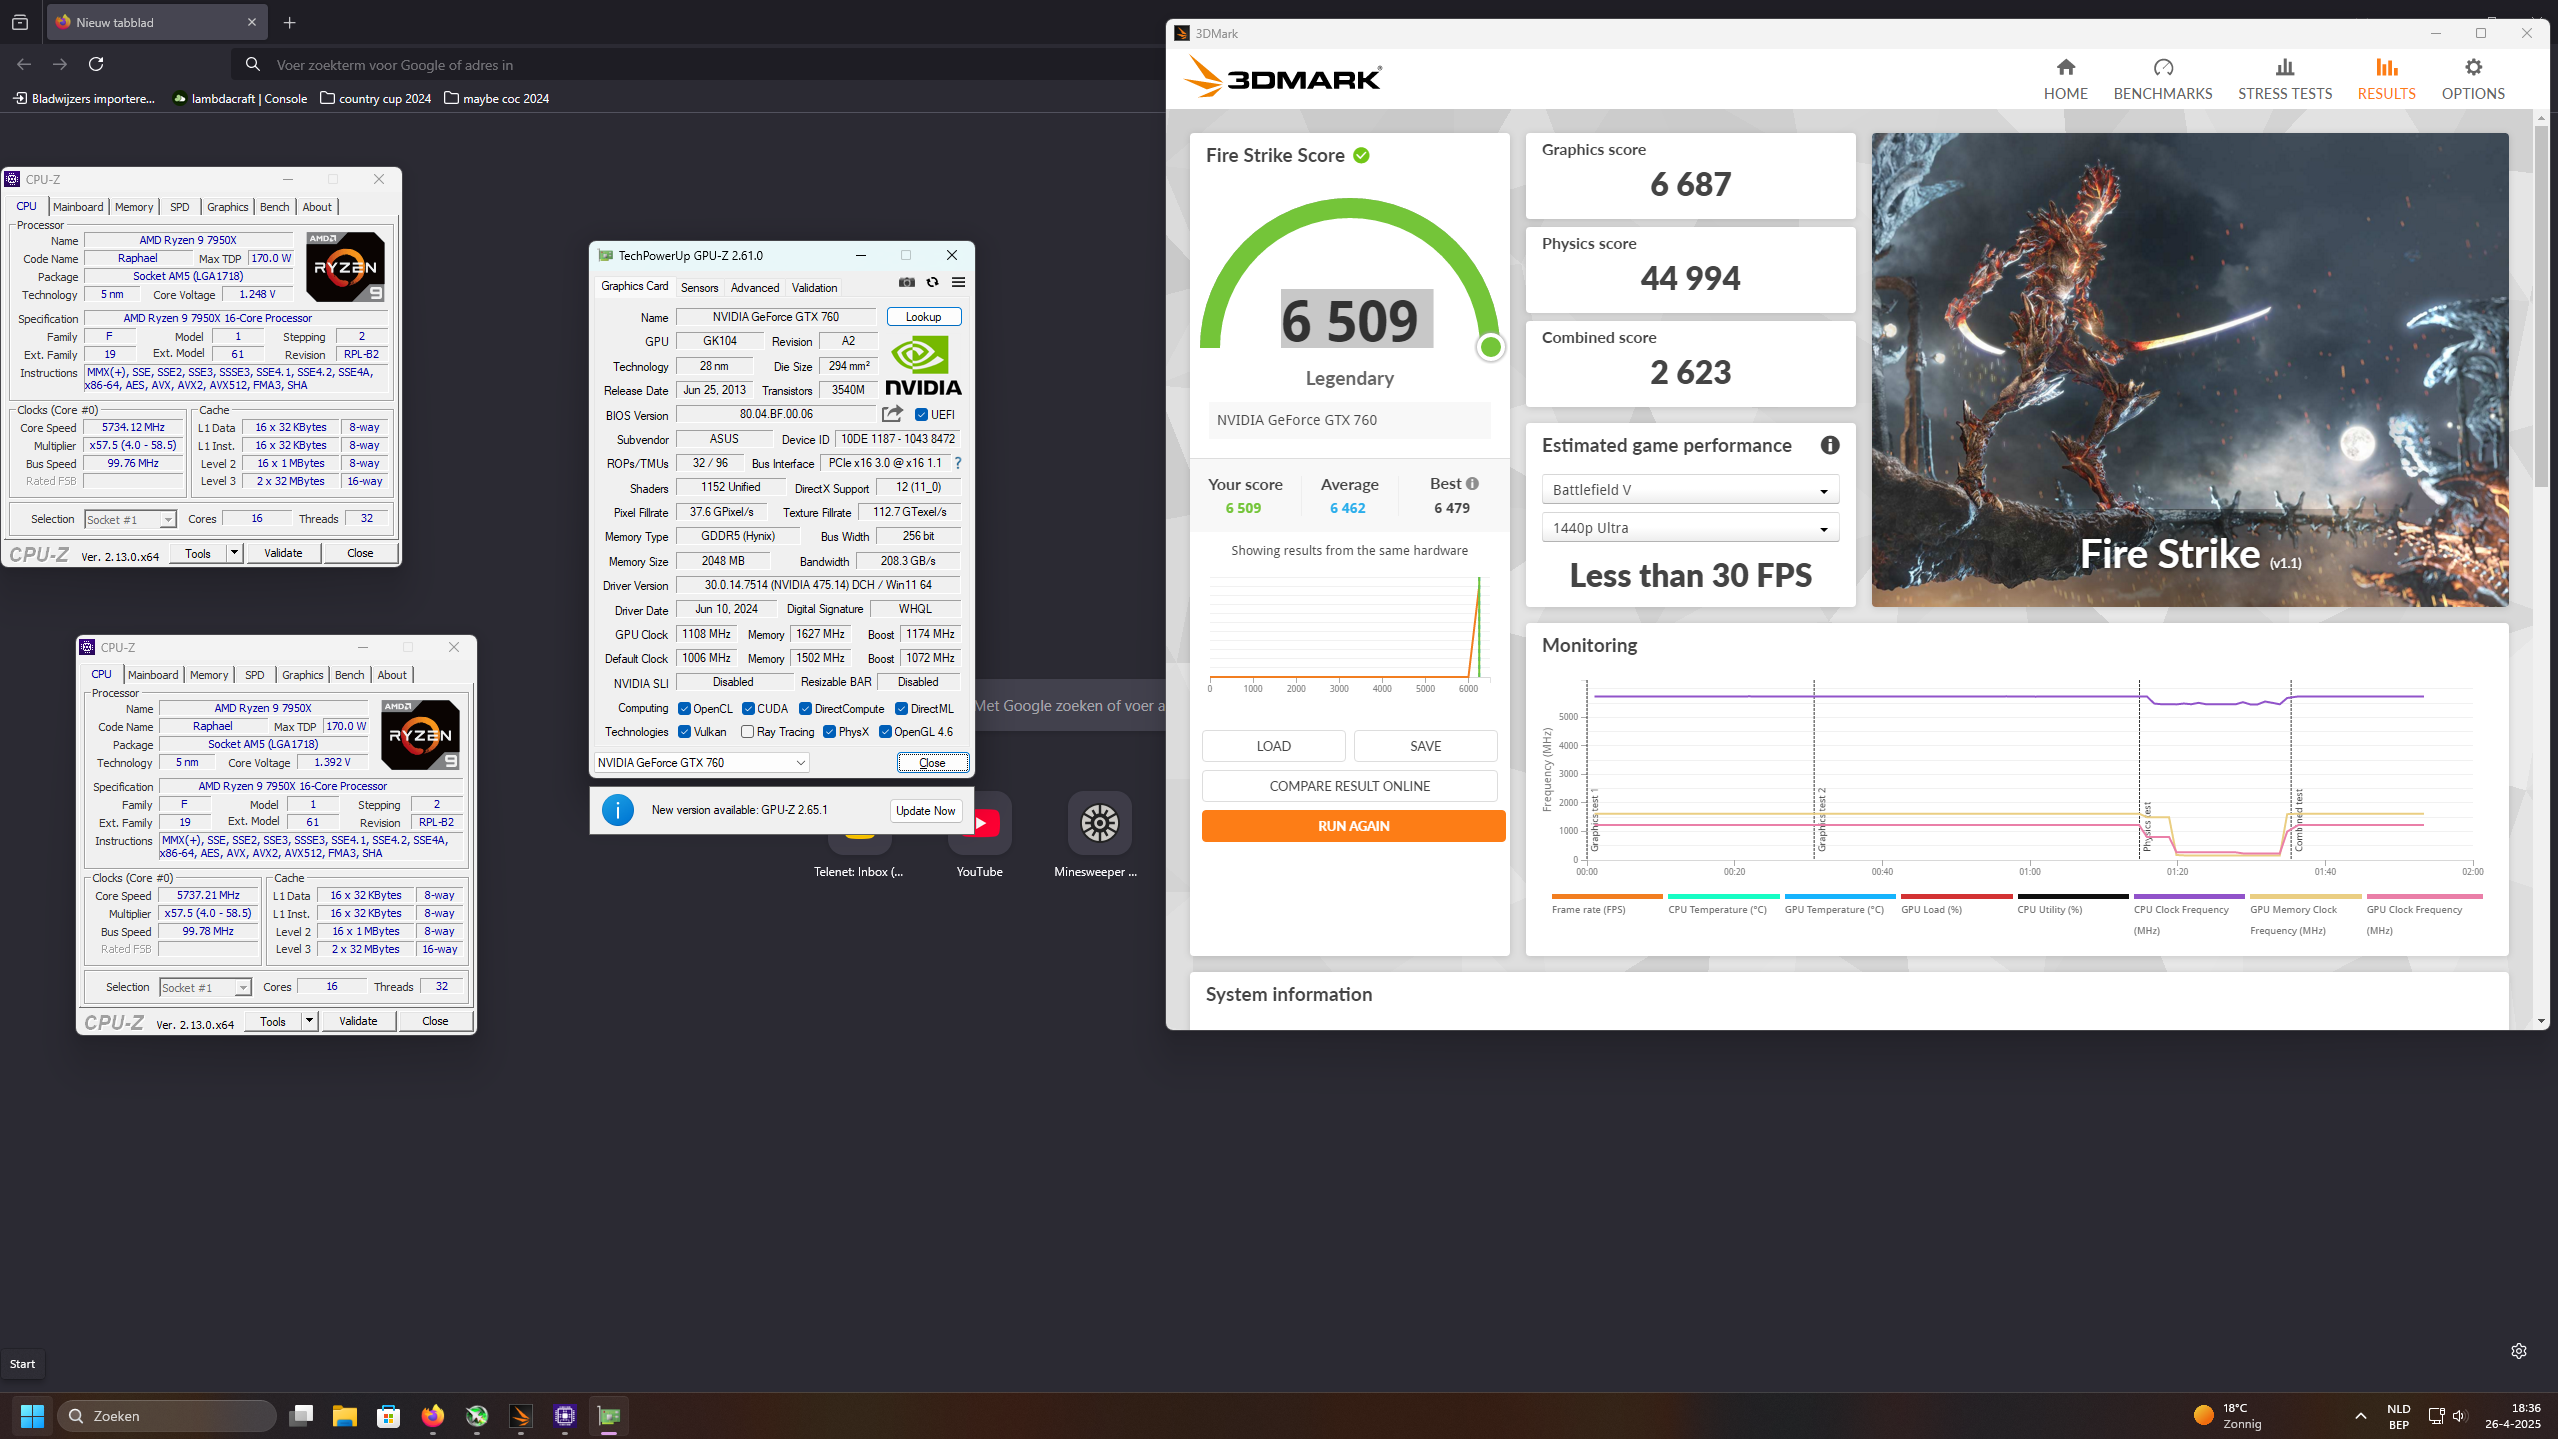This screenshot has width=2558, height=1439.
Task: Click Firefox icon in taskbar
Action: click(x=432, y=1416)
